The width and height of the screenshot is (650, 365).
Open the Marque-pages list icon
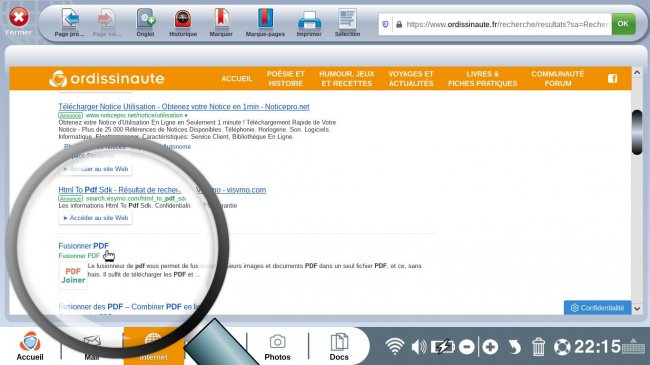[265, 19]
